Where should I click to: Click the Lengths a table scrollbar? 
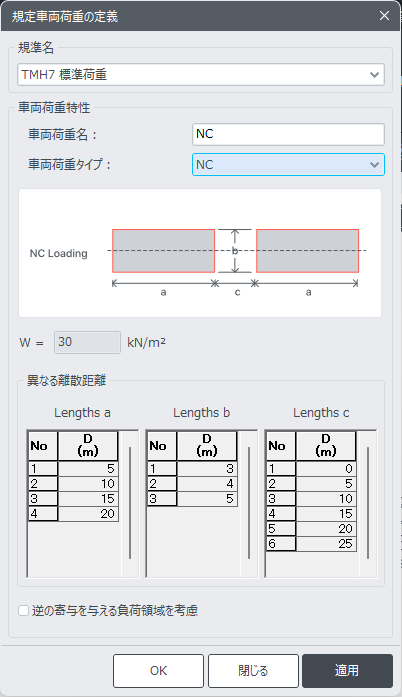pyautogui.click(x=130, y=503)
